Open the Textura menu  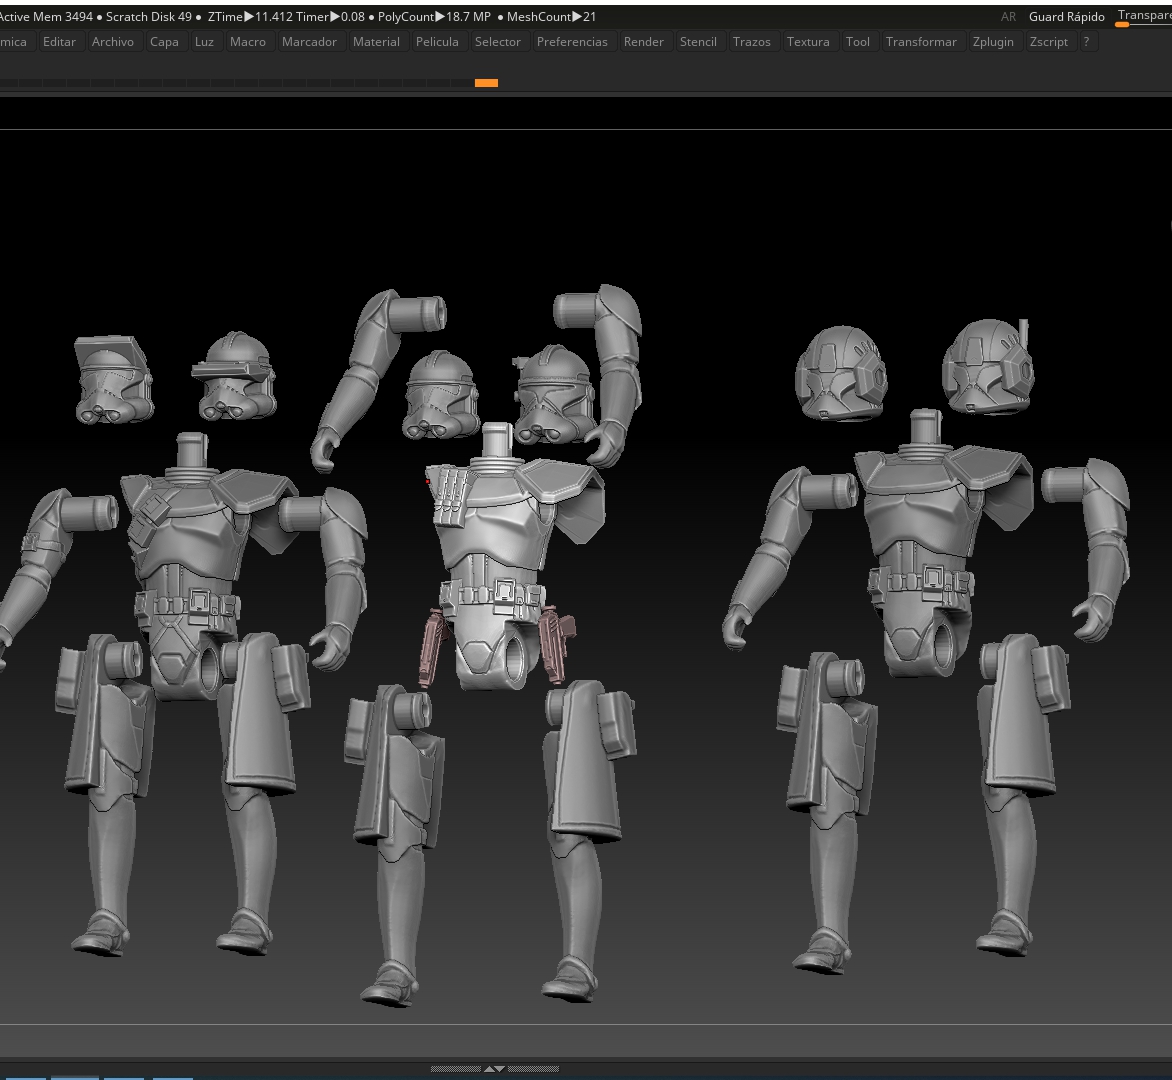point(808,42)
